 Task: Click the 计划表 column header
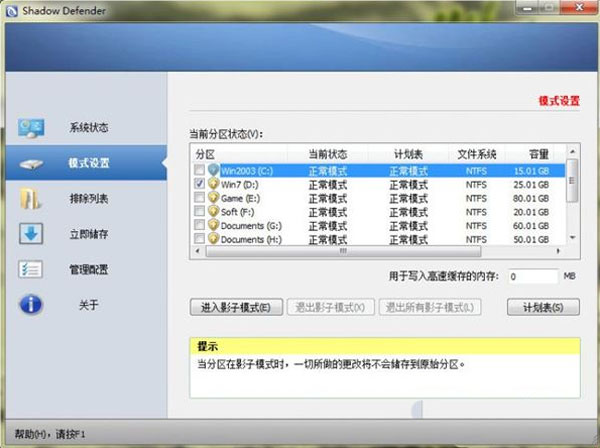pyautogui.click(x=408, y=154)
